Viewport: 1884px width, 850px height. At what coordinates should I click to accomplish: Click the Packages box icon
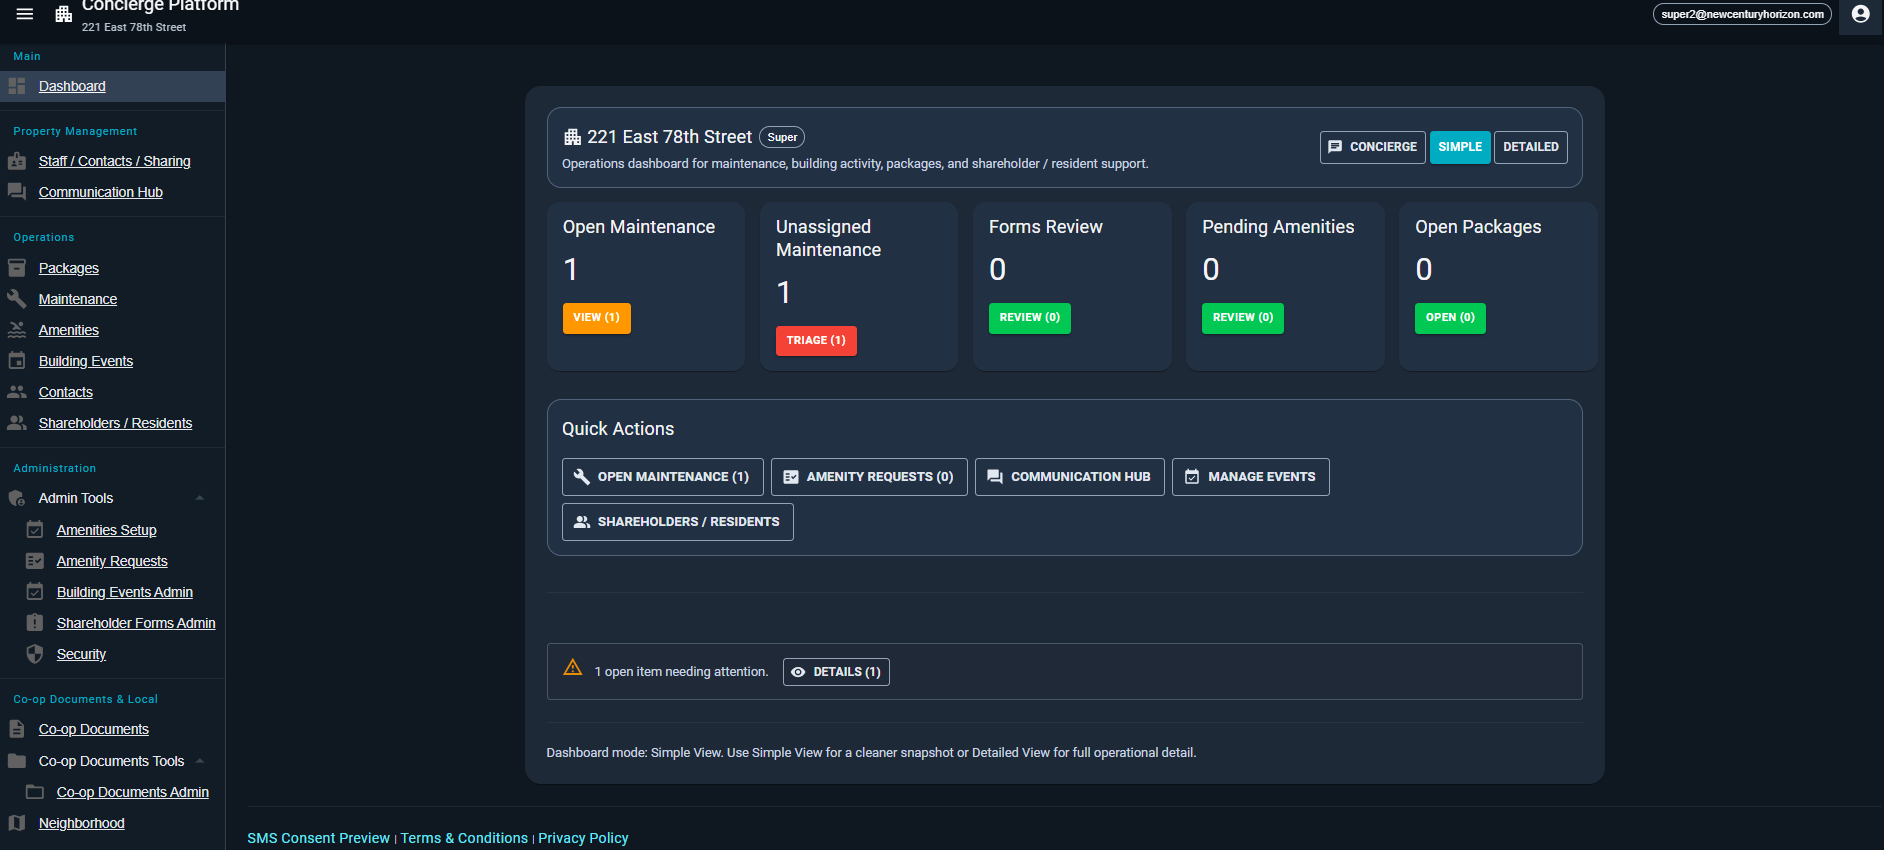pos(17,268)
